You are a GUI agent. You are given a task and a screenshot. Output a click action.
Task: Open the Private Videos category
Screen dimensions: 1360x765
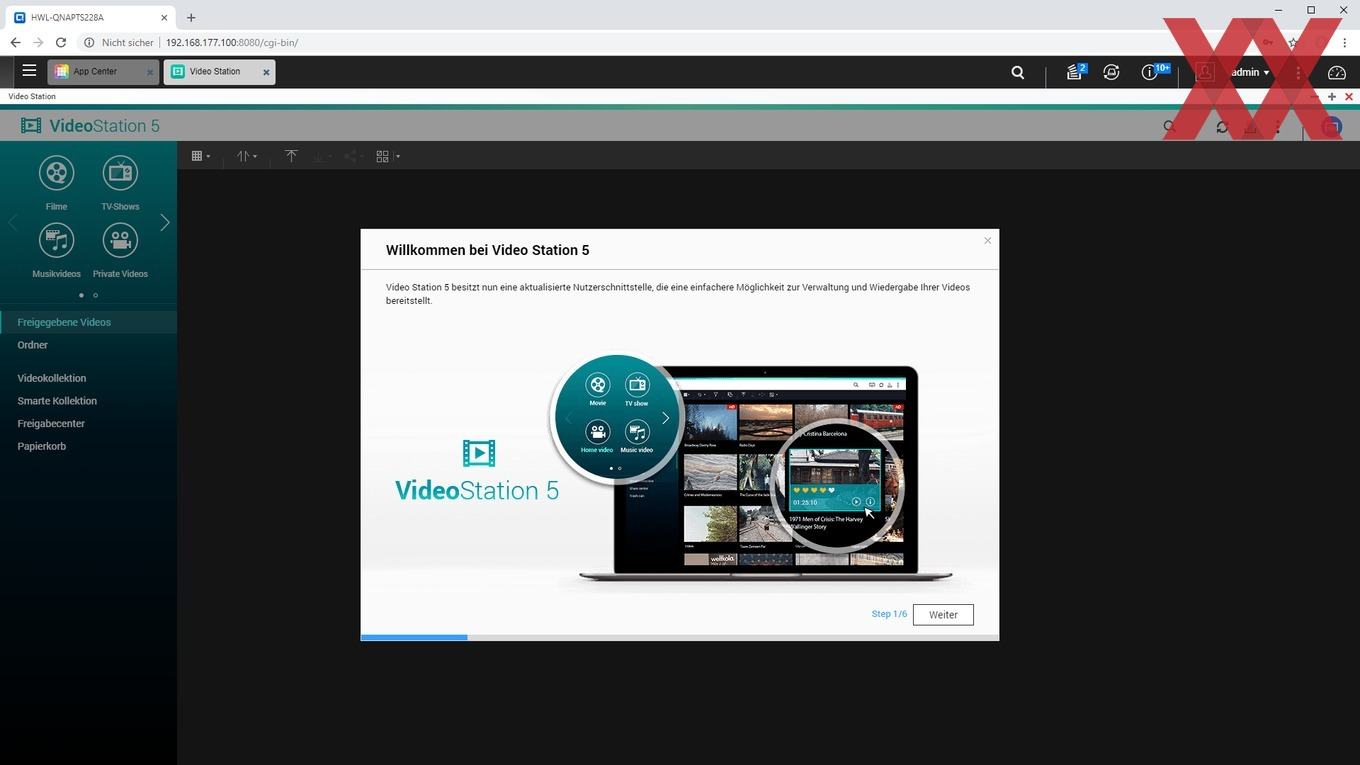[x=120, y=249]
